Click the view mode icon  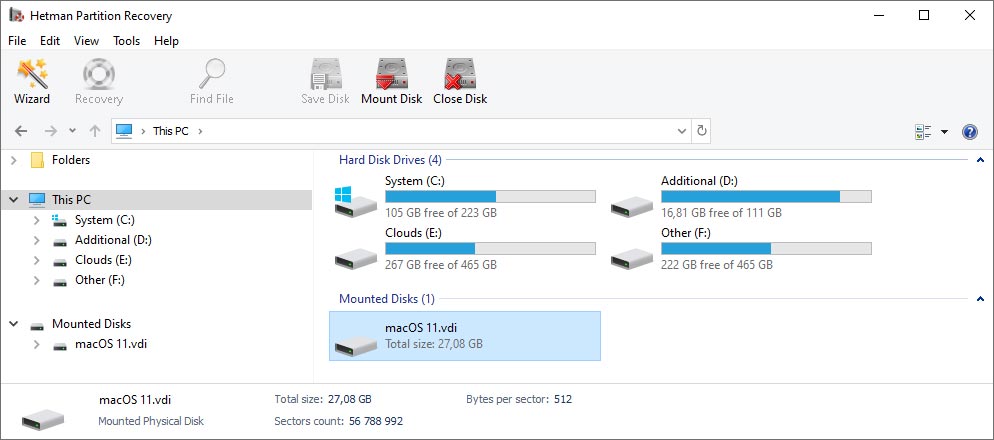(x=923, y=131)
